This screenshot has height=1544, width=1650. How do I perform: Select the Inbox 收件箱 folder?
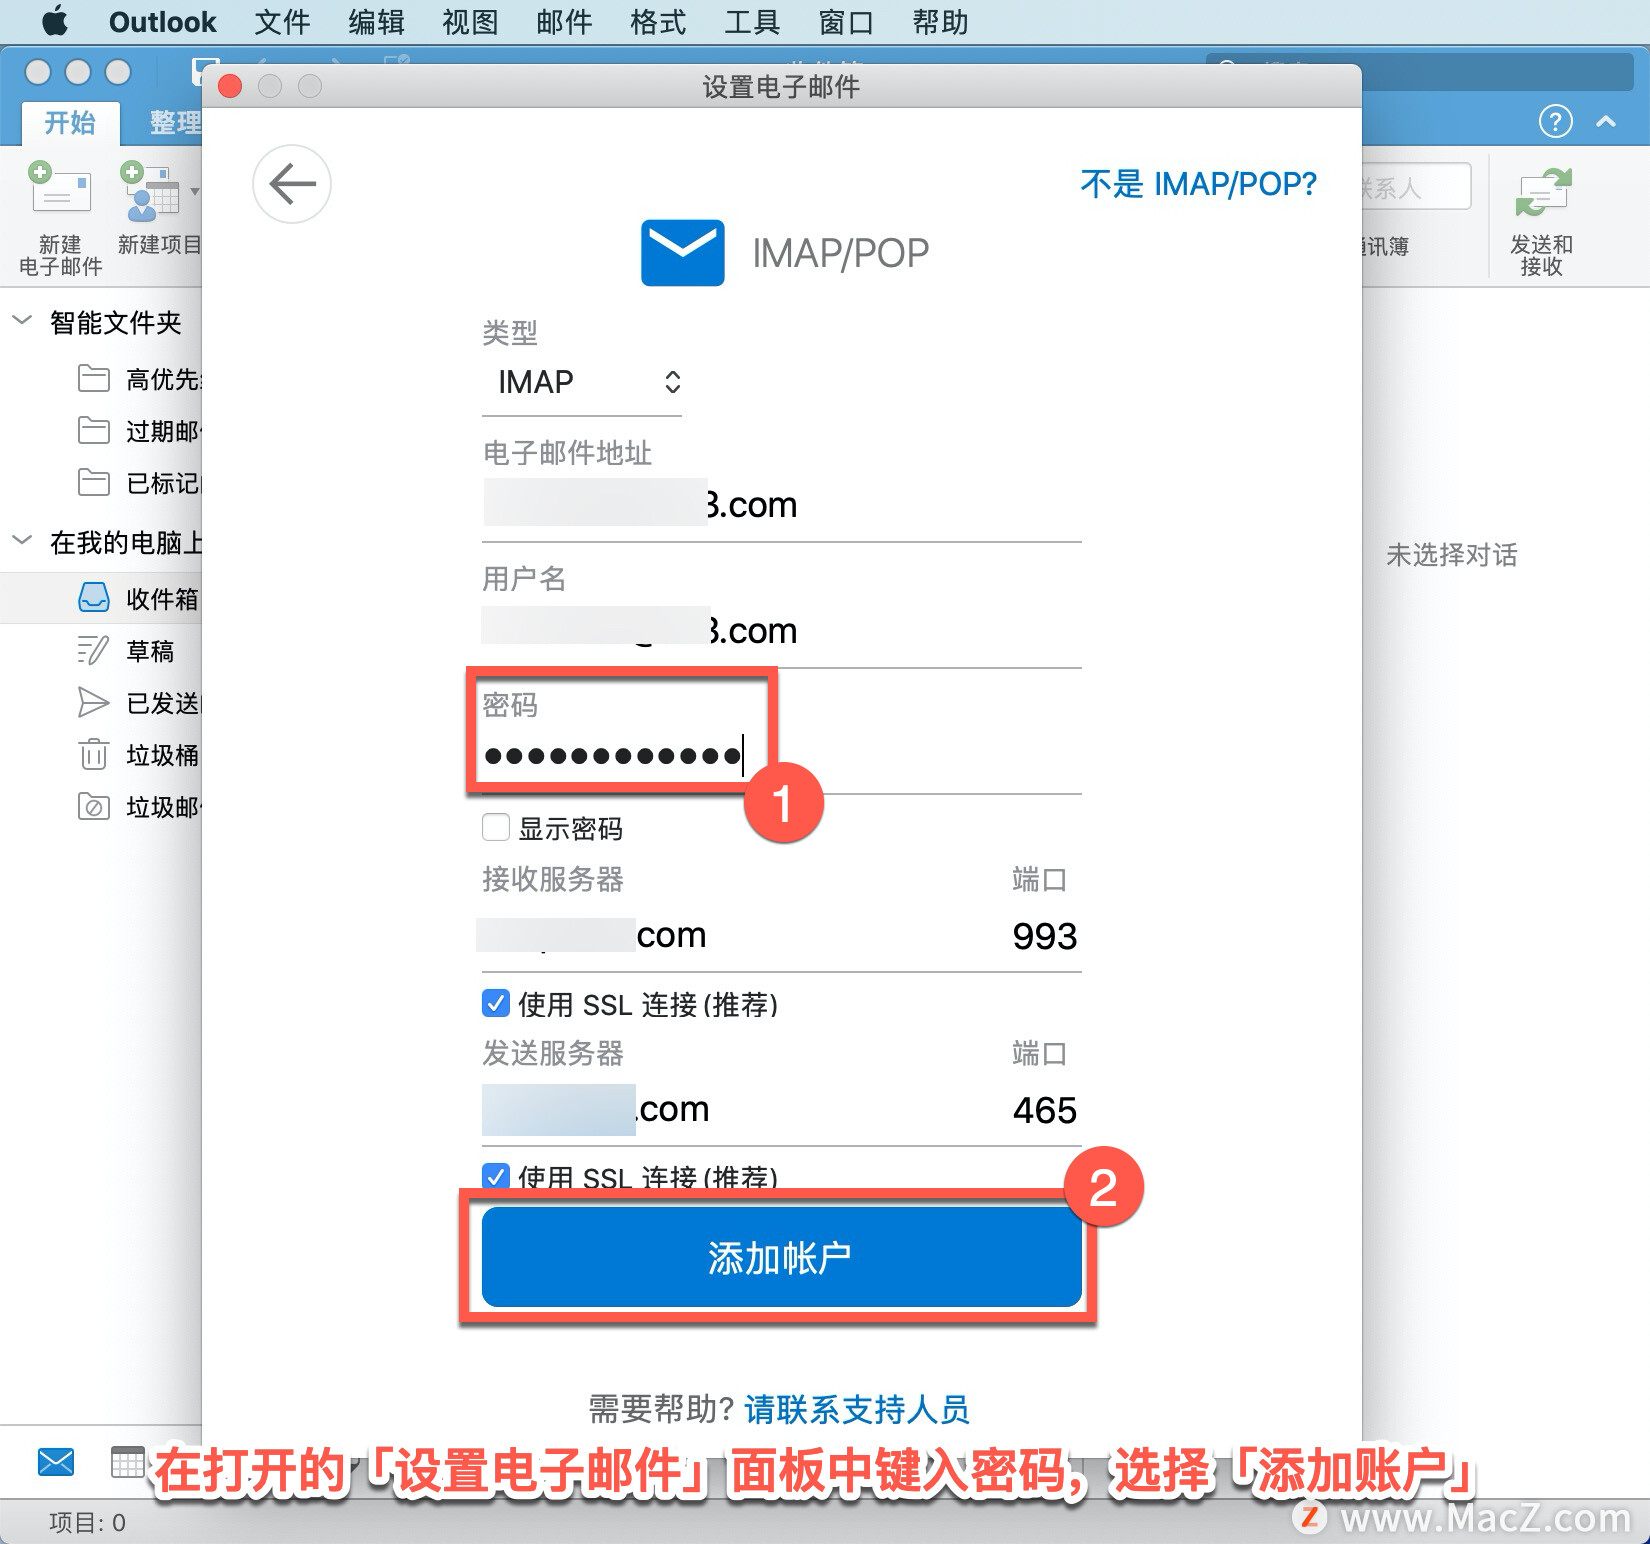coord(101,598)
